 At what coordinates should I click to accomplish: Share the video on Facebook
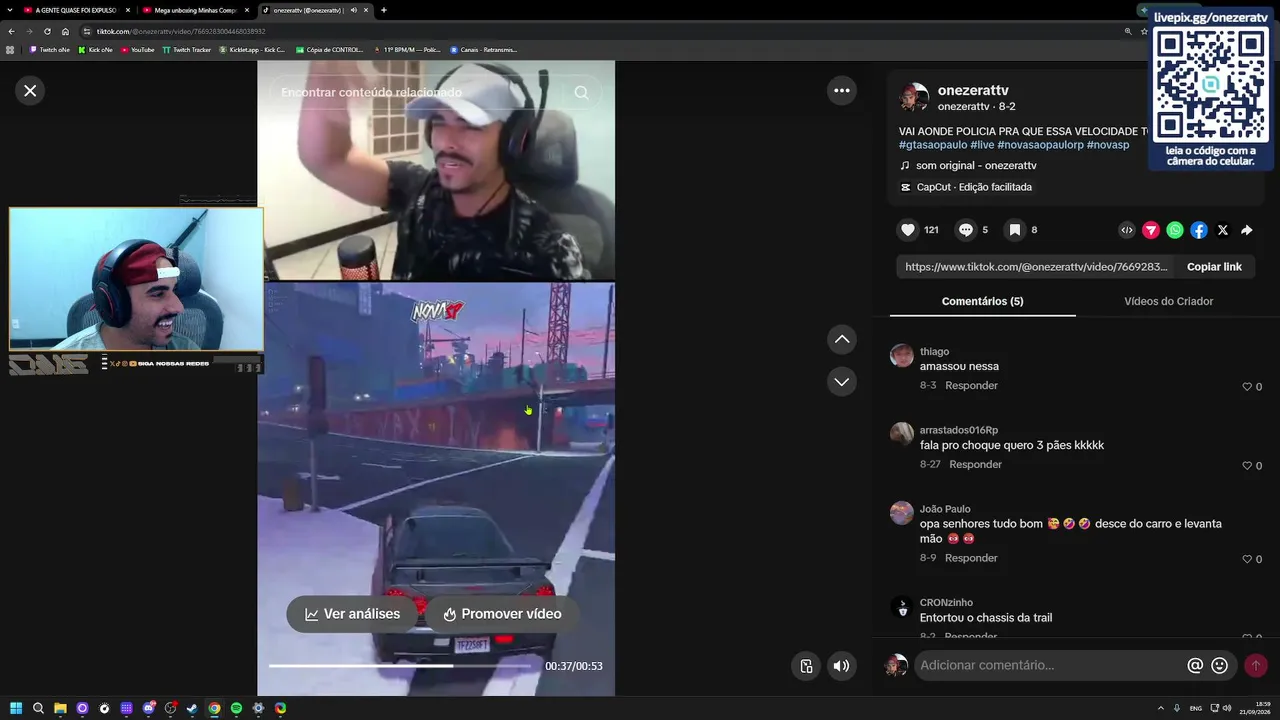1199,230
